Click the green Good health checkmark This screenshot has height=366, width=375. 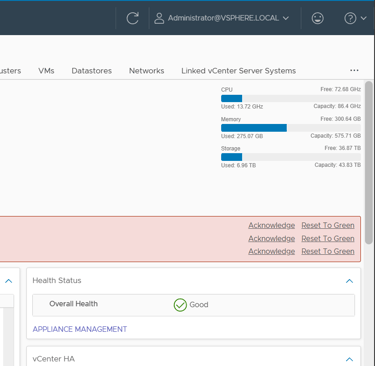tap(180, 305)
